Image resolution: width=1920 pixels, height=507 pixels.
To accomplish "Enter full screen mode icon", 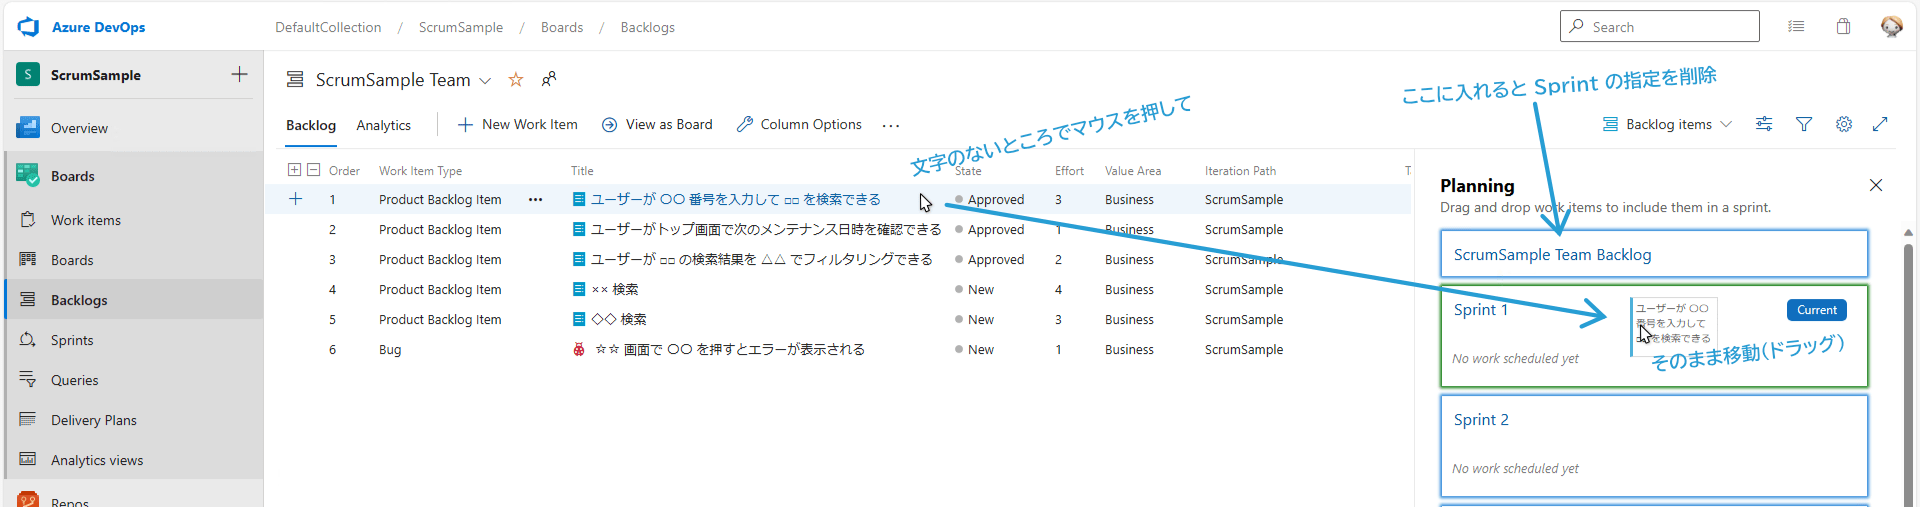I will pyautogui.click(x=1880, y=124).
